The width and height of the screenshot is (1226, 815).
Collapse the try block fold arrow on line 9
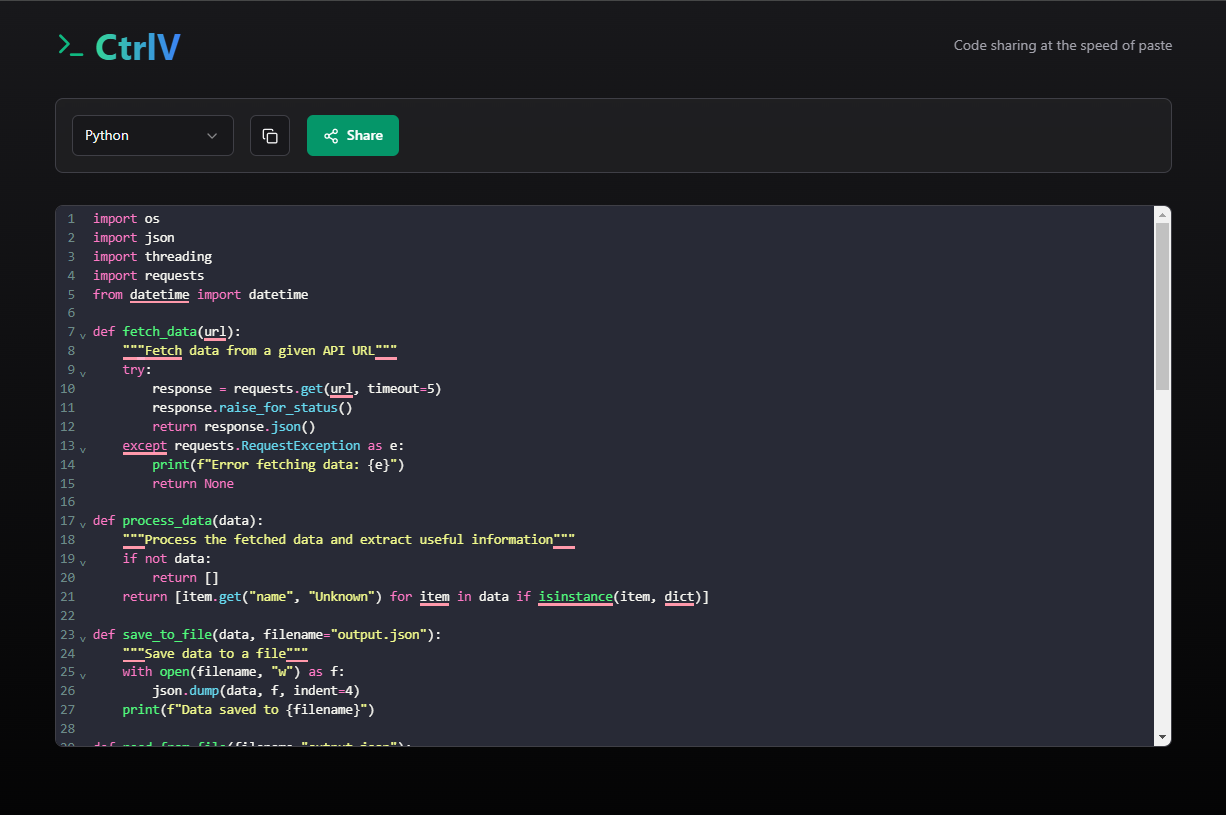pos(83,372)
